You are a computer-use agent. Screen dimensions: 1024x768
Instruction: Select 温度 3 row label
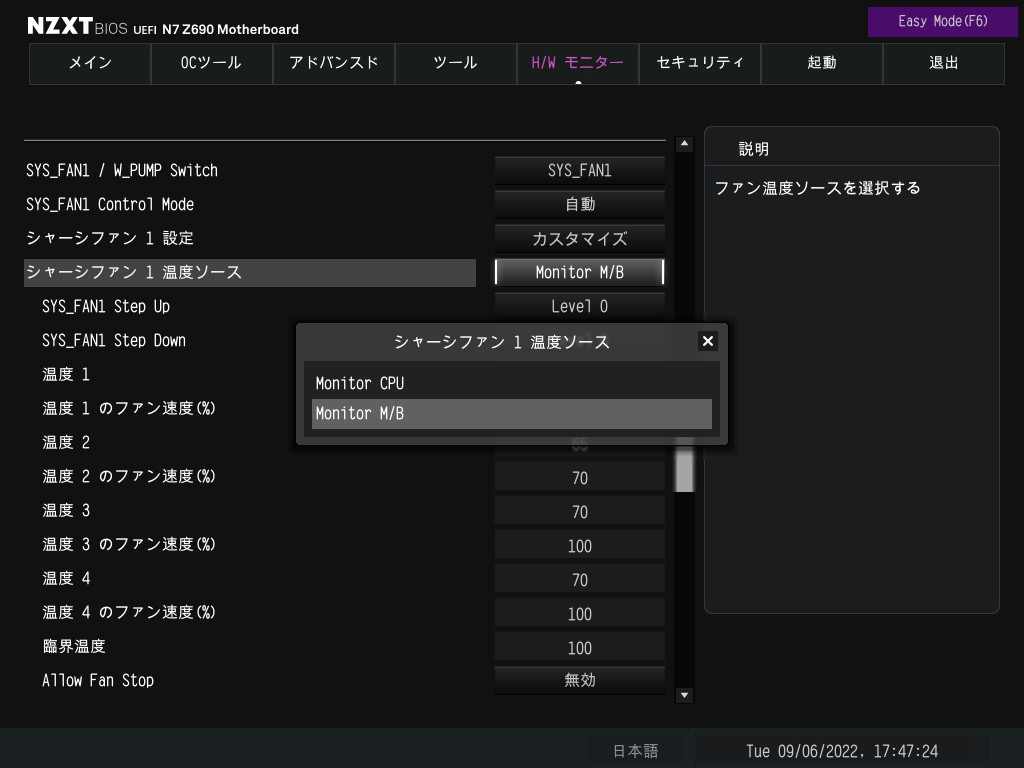66,510
